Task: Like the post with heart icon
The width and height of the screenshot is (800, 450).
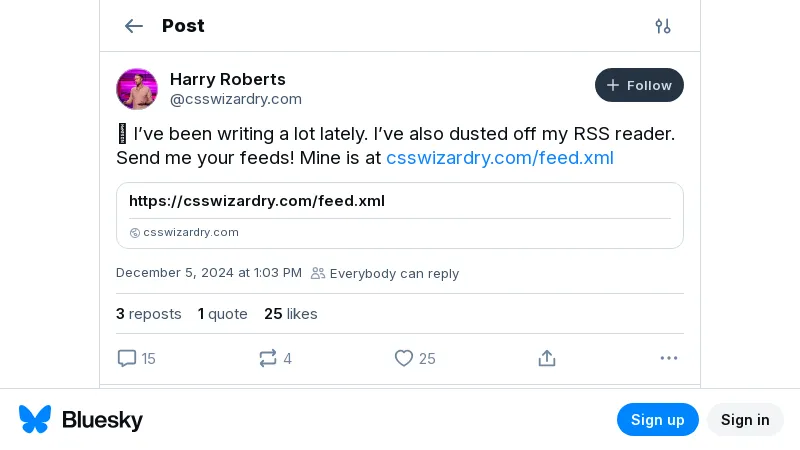Action: pyautogui.click(x=404, y=358)
